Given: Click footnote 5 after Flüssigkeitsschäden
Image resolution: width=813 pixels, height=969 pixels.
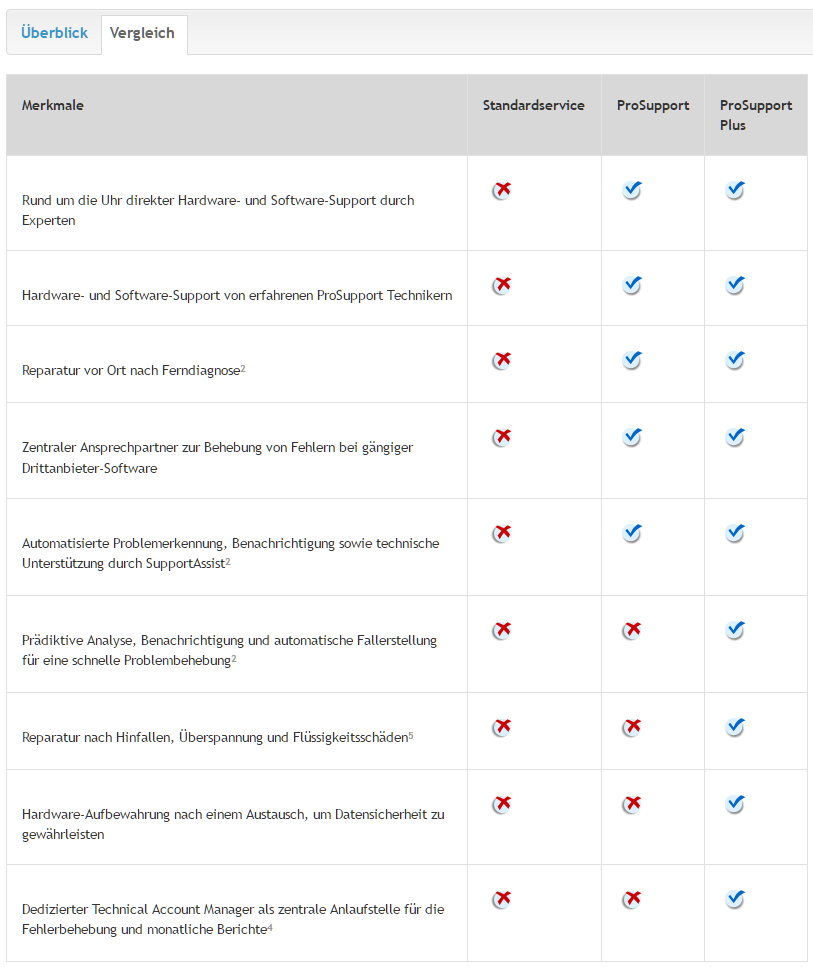Looking at the screenshot, I should pos(411,735).
